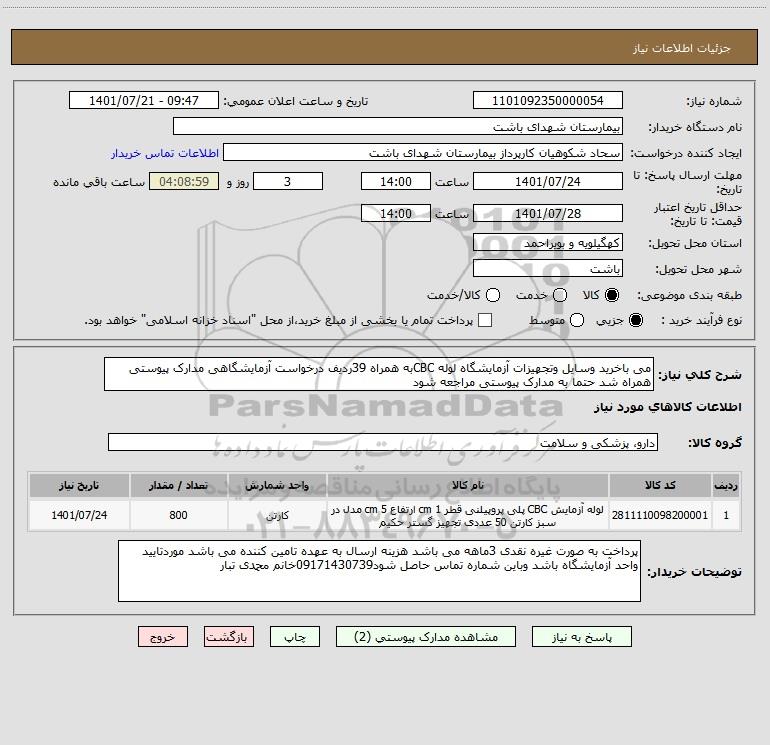This screenshot has width=770, height=745.
Task: Click the general need description text box
Action: pyautogui.click(x=379, y=375)
